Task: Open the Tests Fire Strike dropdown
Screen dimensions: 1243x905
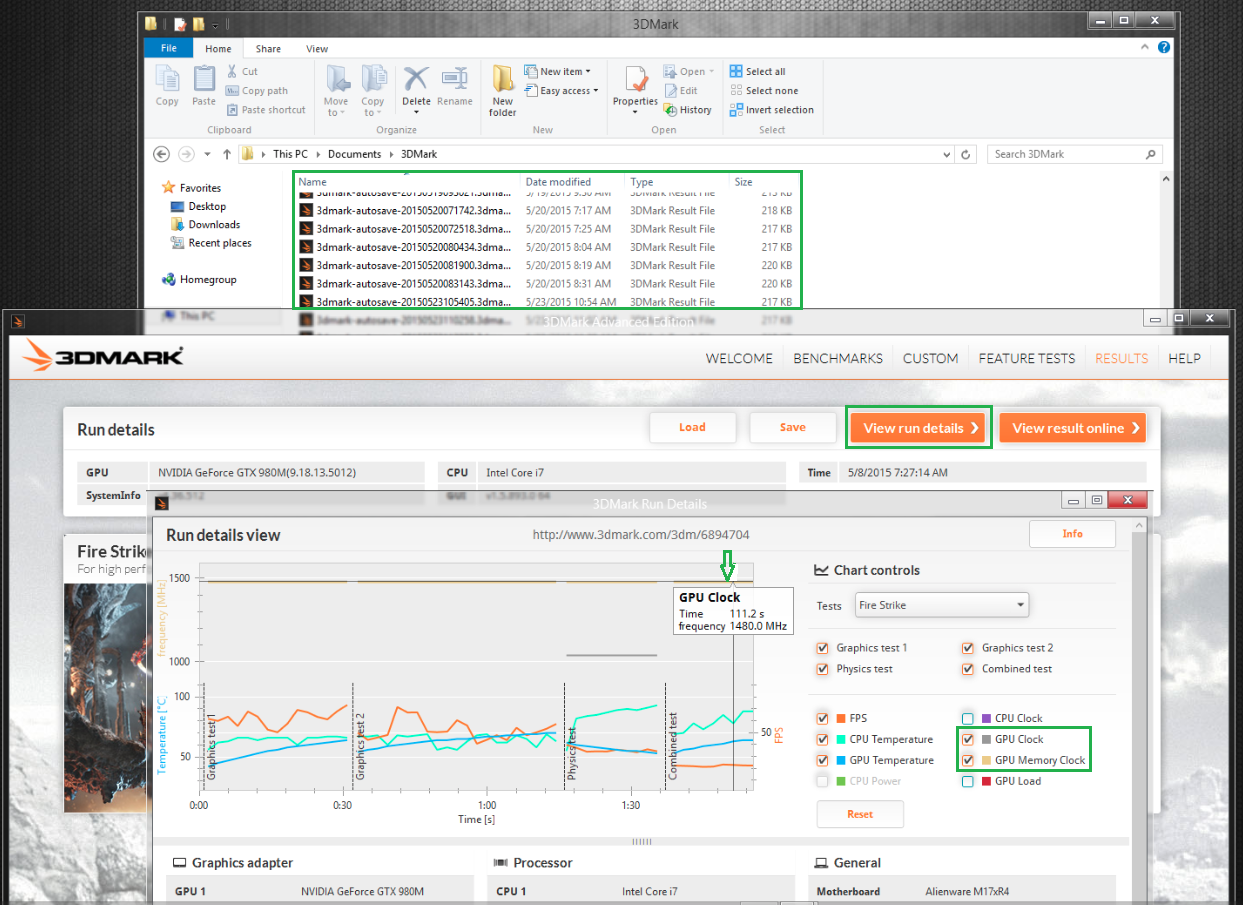Action: (942, 605)
